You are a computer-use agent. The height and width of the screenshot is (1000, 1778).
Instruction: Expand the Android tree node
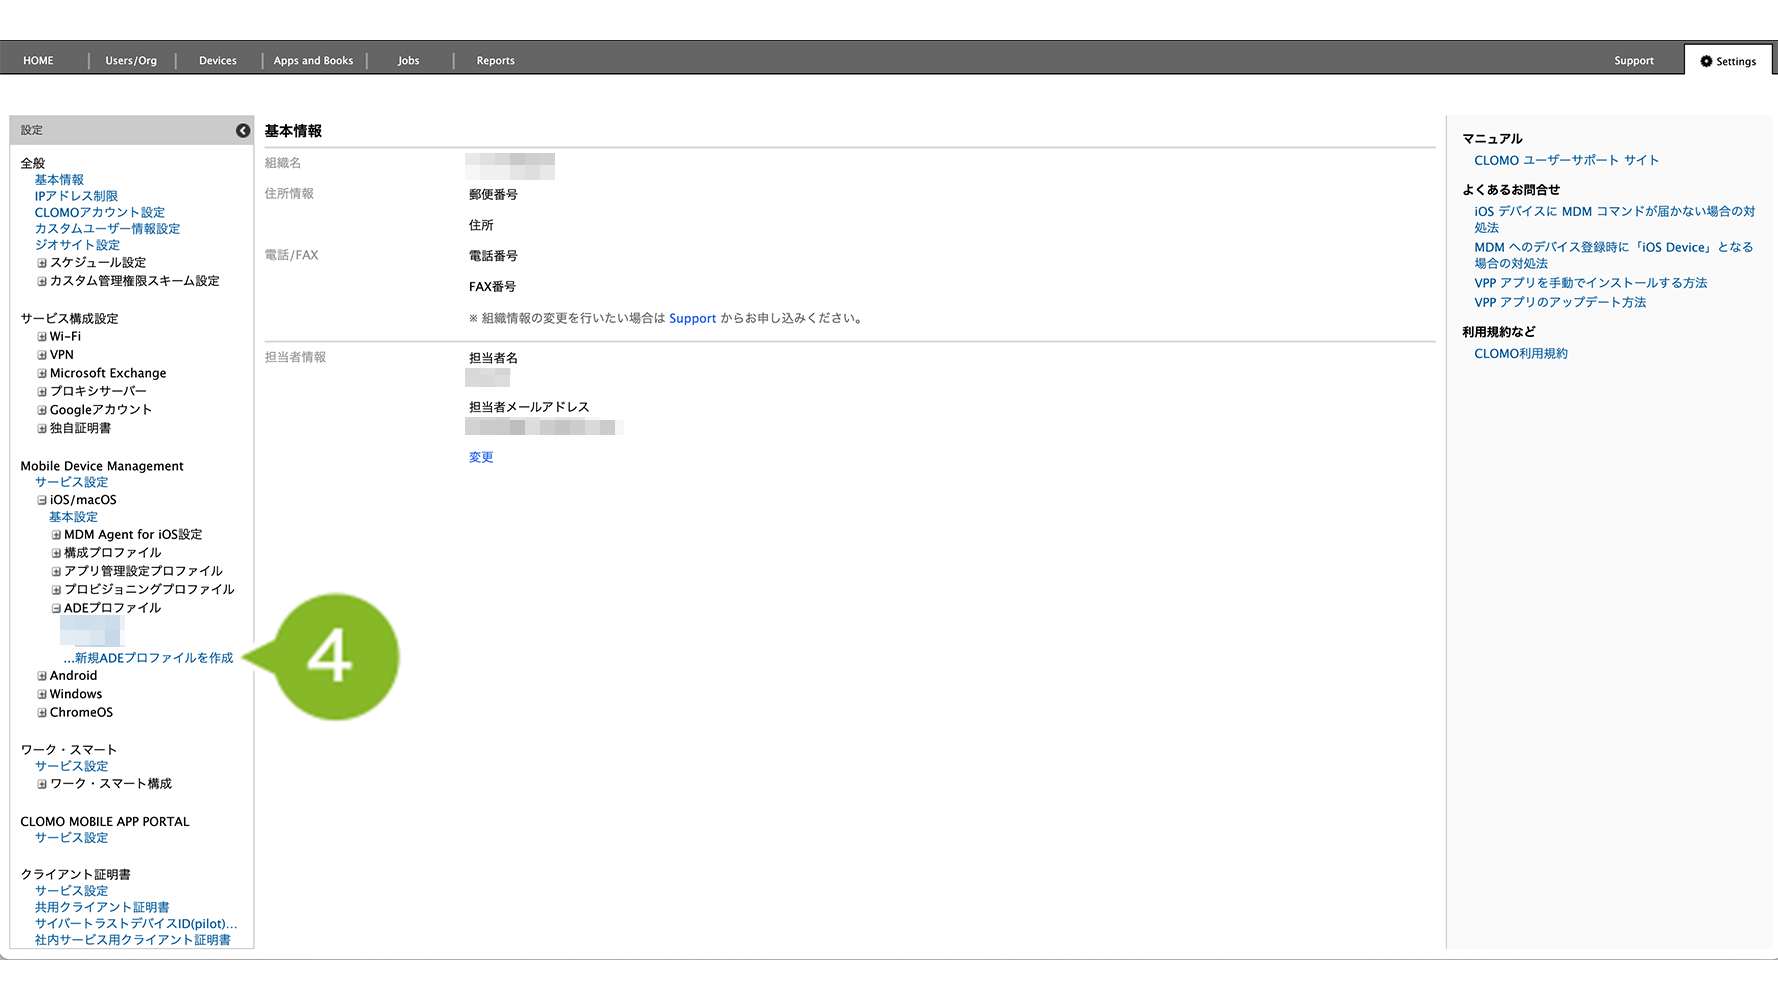coord(42,676)
